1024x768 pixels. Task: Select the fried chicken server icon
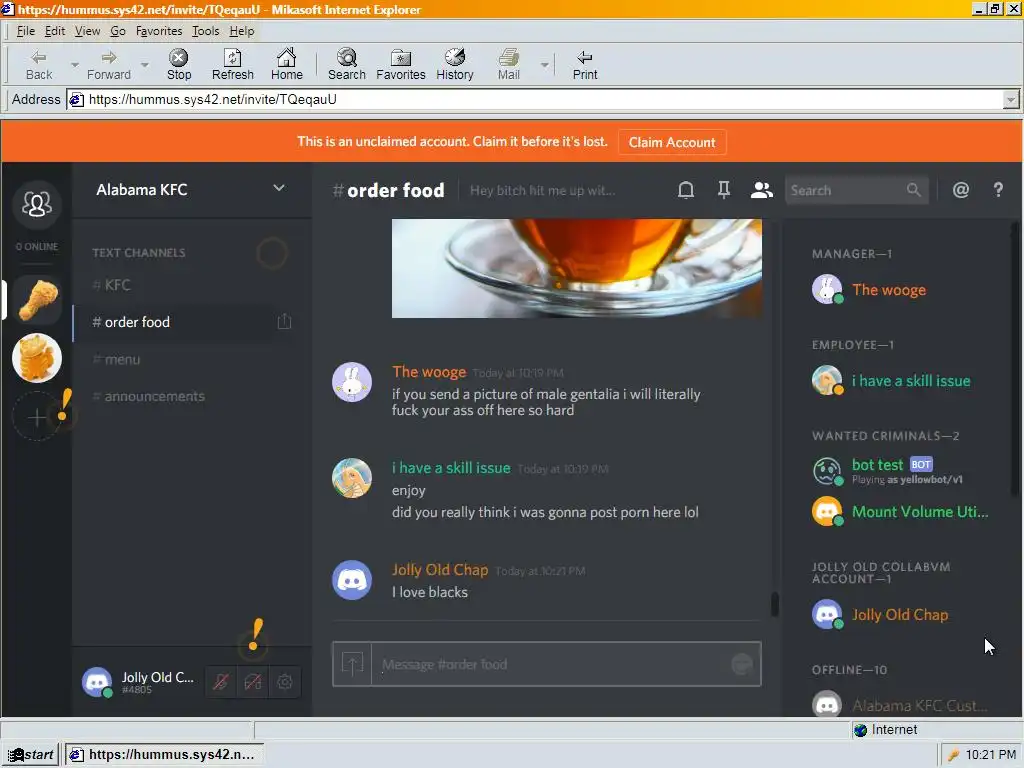click(37, 300)
